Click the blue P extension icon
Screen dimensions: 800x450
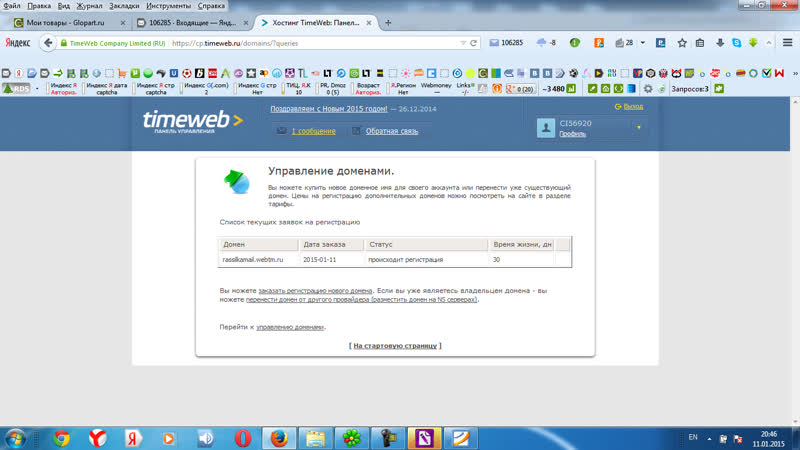click(660, 43)
